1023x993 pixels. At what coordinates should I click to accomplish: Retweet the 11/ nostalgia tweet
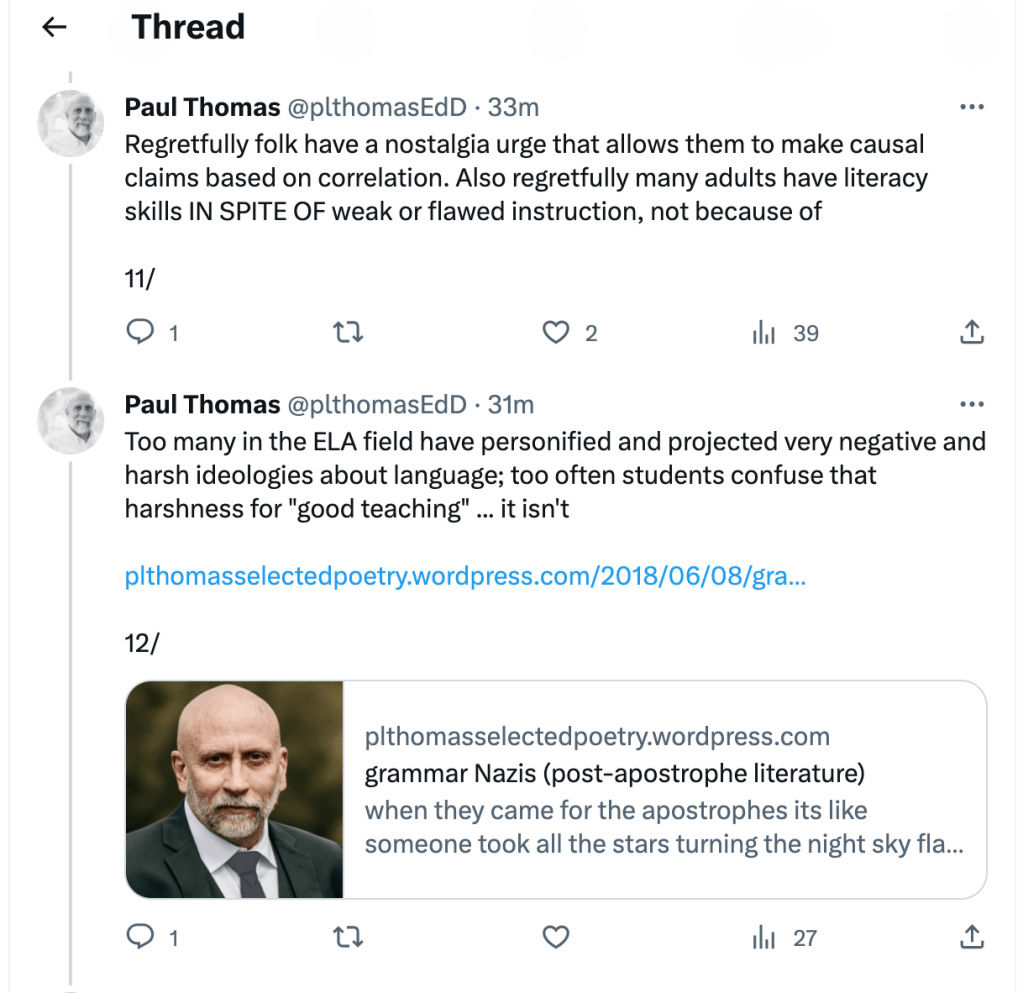coord(347,333)
